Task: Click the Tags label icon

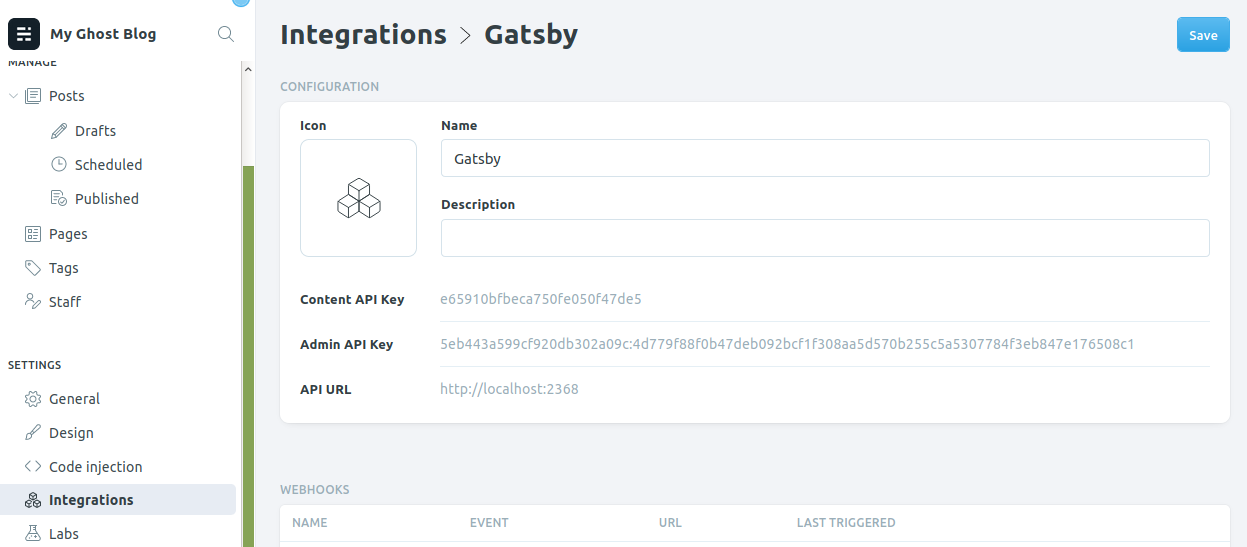Action: (33, 268)
